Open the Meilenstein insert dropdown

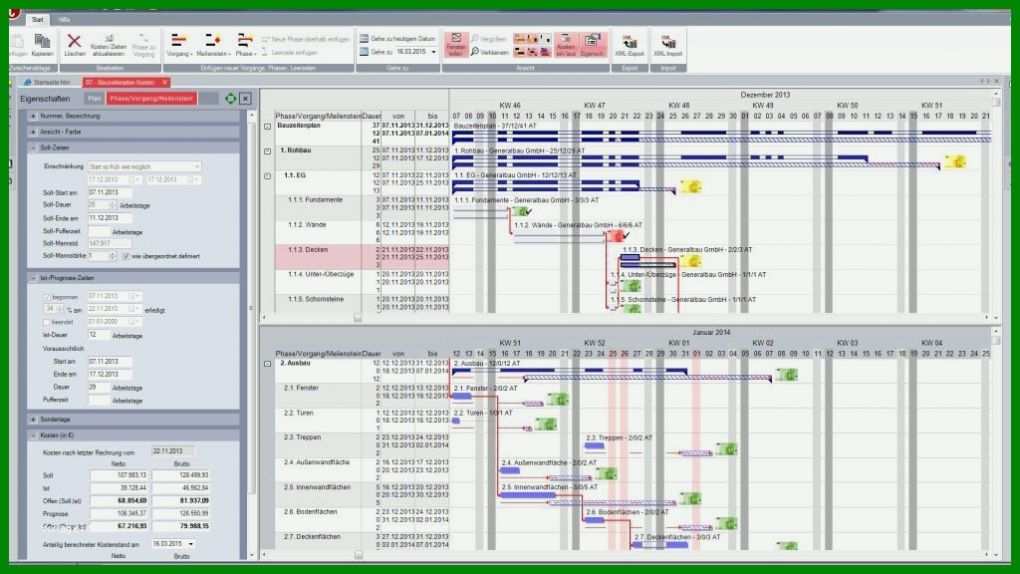(x=213, y=45)
